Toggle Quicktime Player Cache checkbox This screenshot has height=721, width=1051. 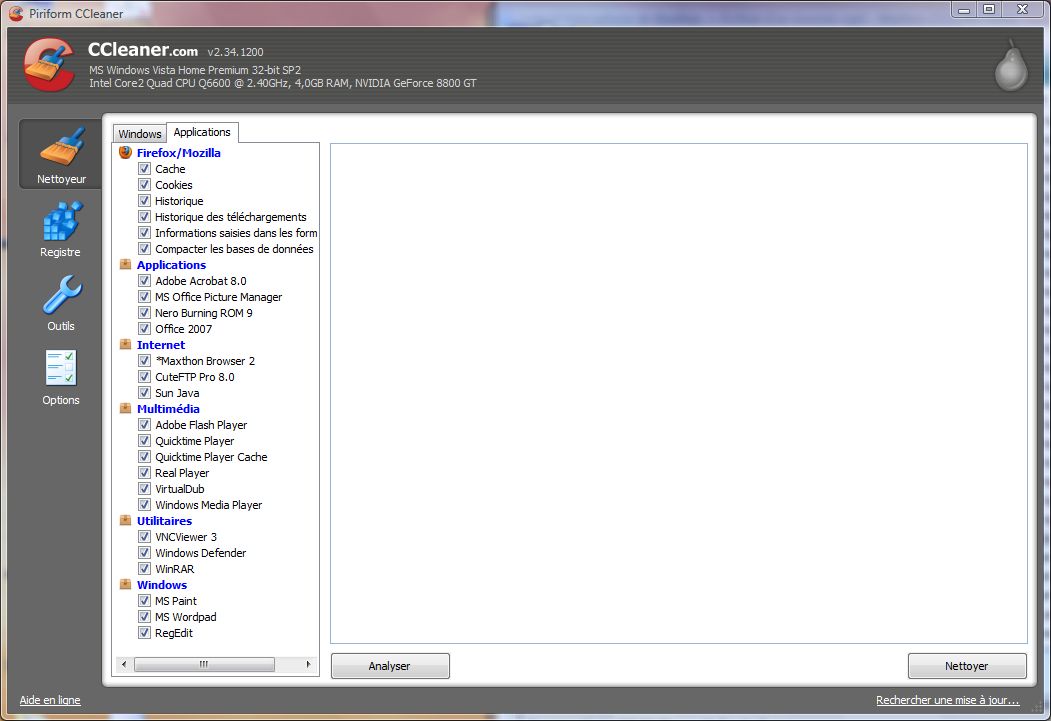[144, 456]
